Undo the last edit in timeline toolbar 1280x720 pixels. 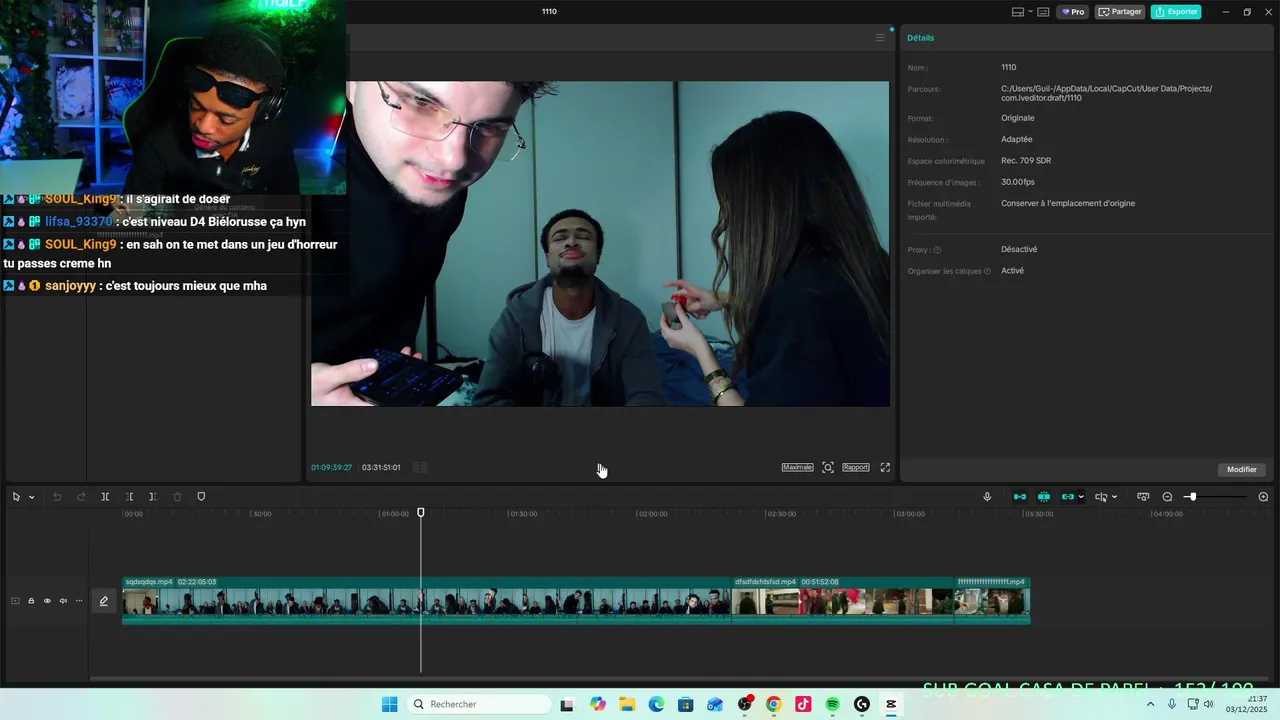(x=57, y=497)
